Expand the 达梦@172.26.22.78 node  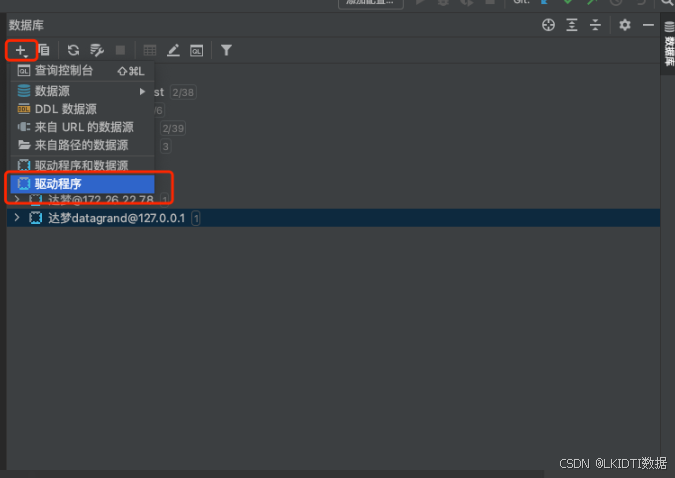(17, 199)
